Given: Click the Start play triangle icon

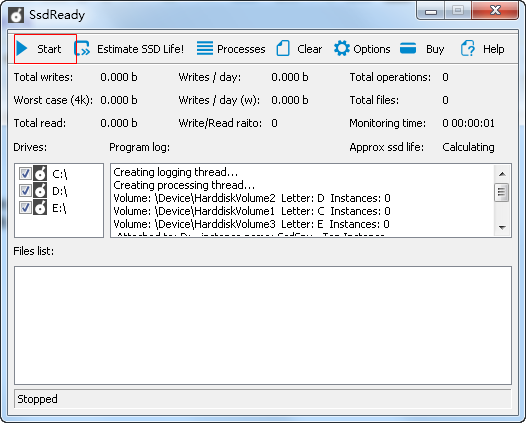Looking at the screenshot, I should (22, 48).
